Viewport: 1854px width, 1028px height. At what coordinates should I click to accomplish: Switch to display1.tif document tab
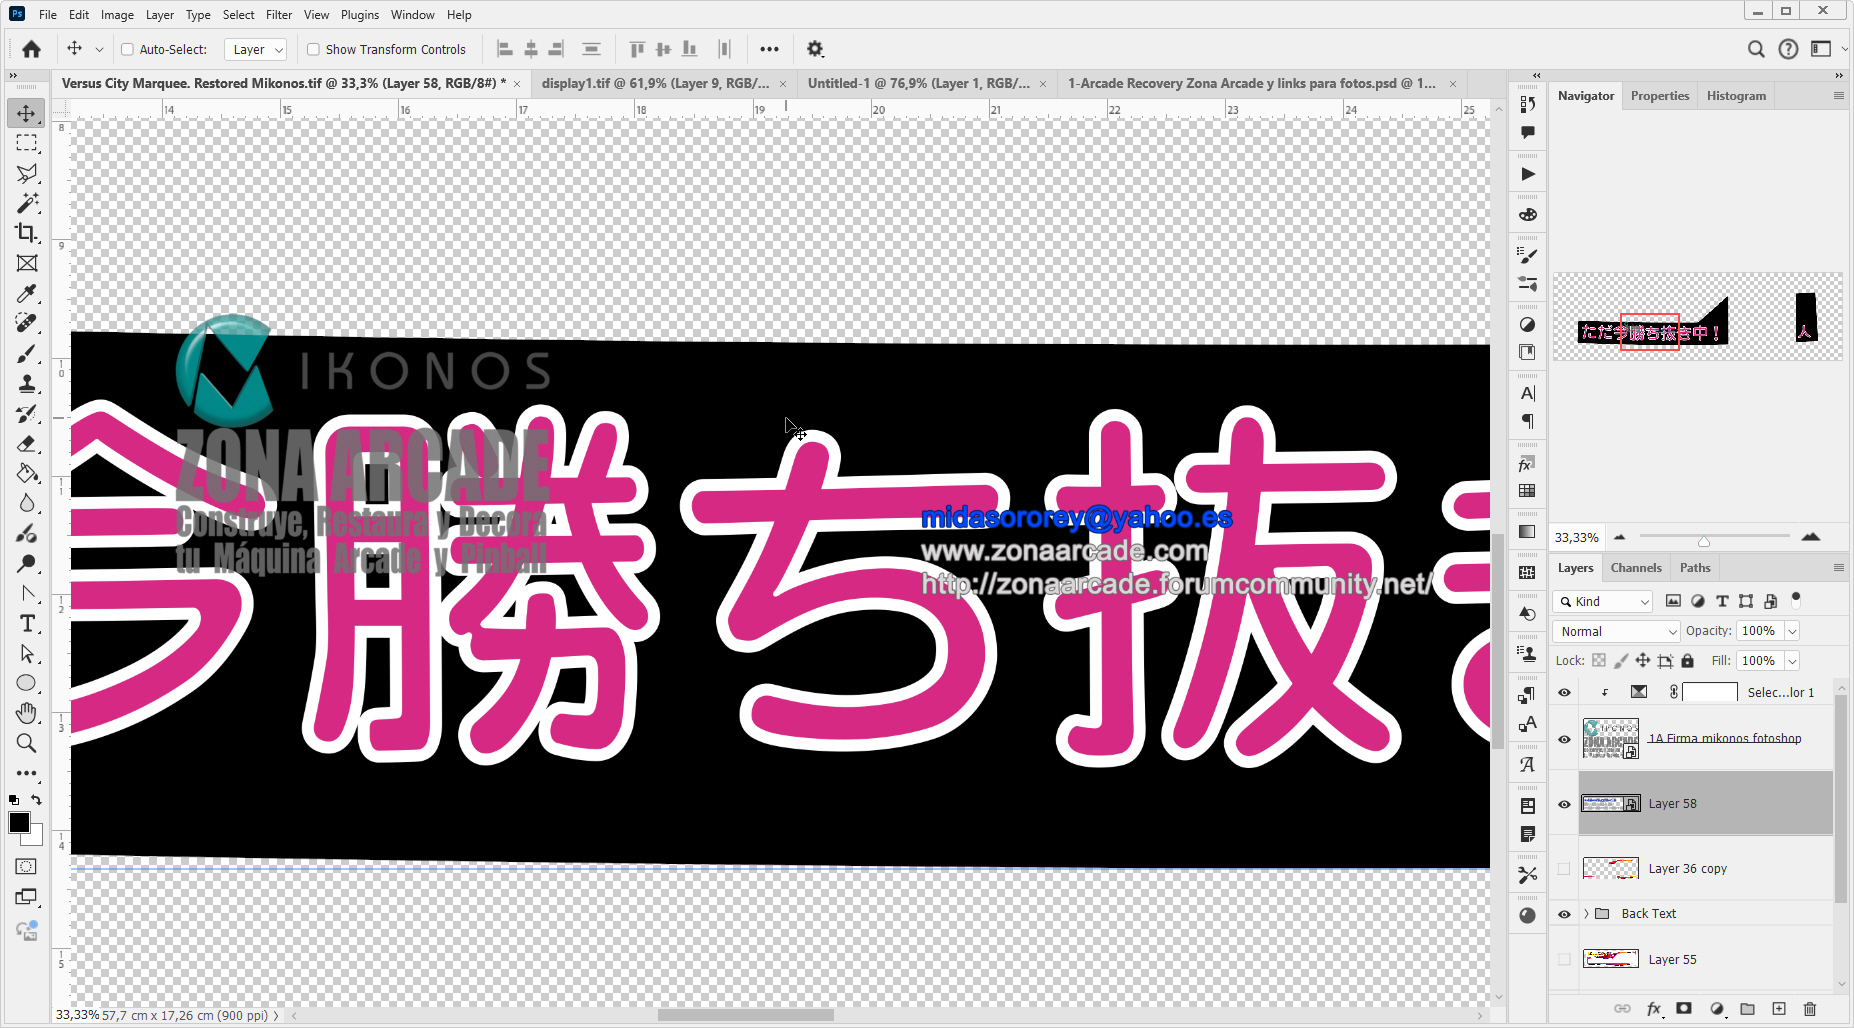(655, 83)
